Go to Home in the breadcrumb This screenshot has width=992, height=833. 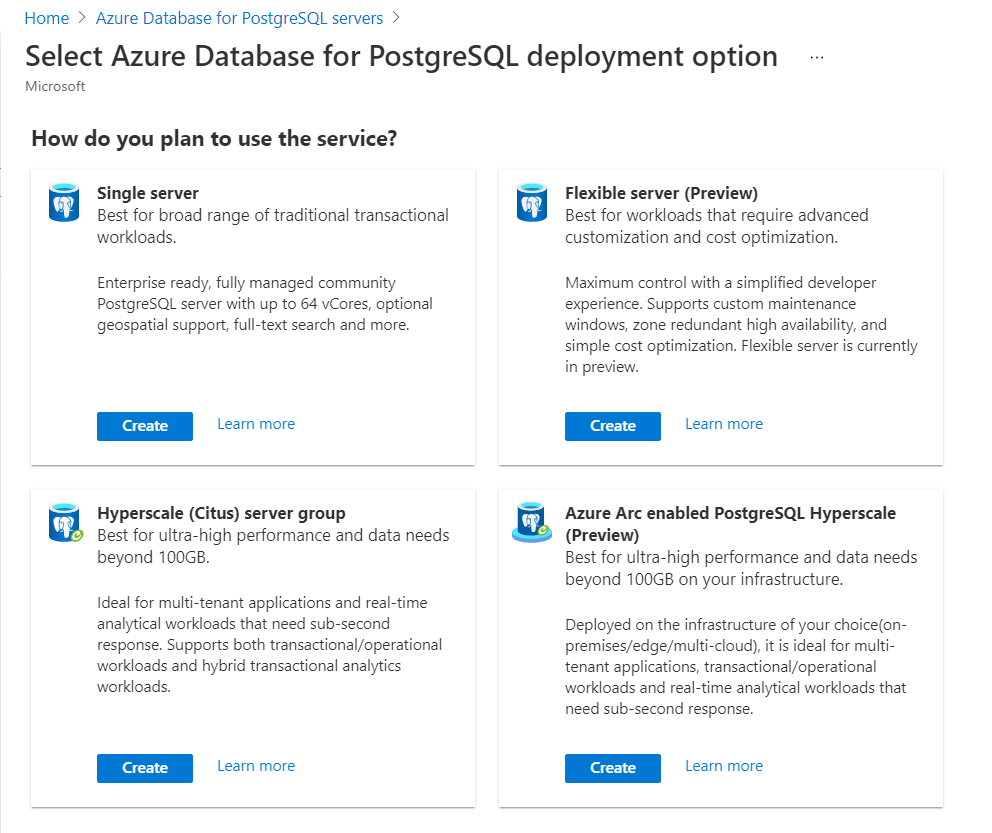[x=47, y=18]
